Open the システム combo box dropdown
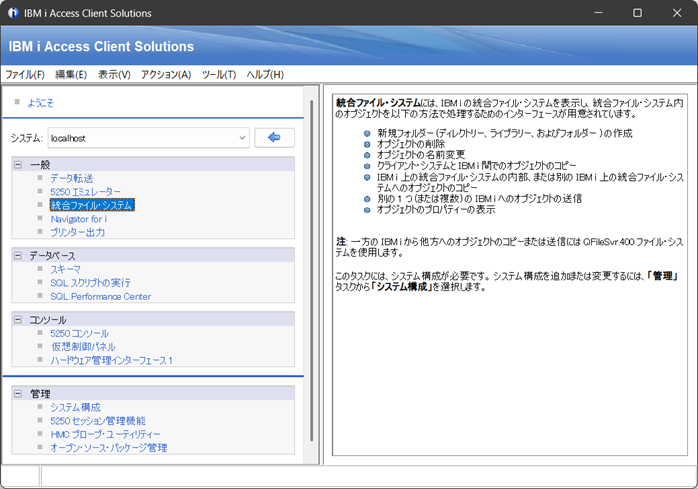Viewport: 698px width, 489px height. click(x=242, y=137)
